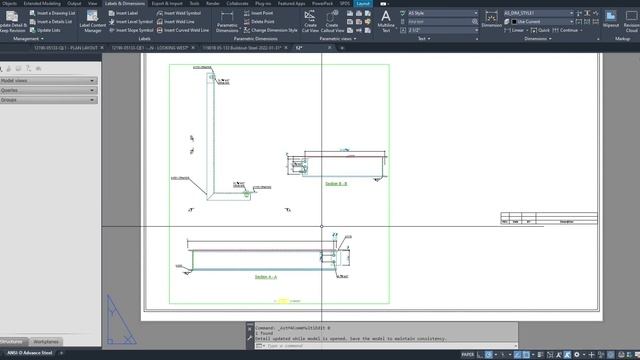Open Labels & Dimensions ribbon tab
Viewport: 640px width, 360px height.
click(x=124, y=3)
